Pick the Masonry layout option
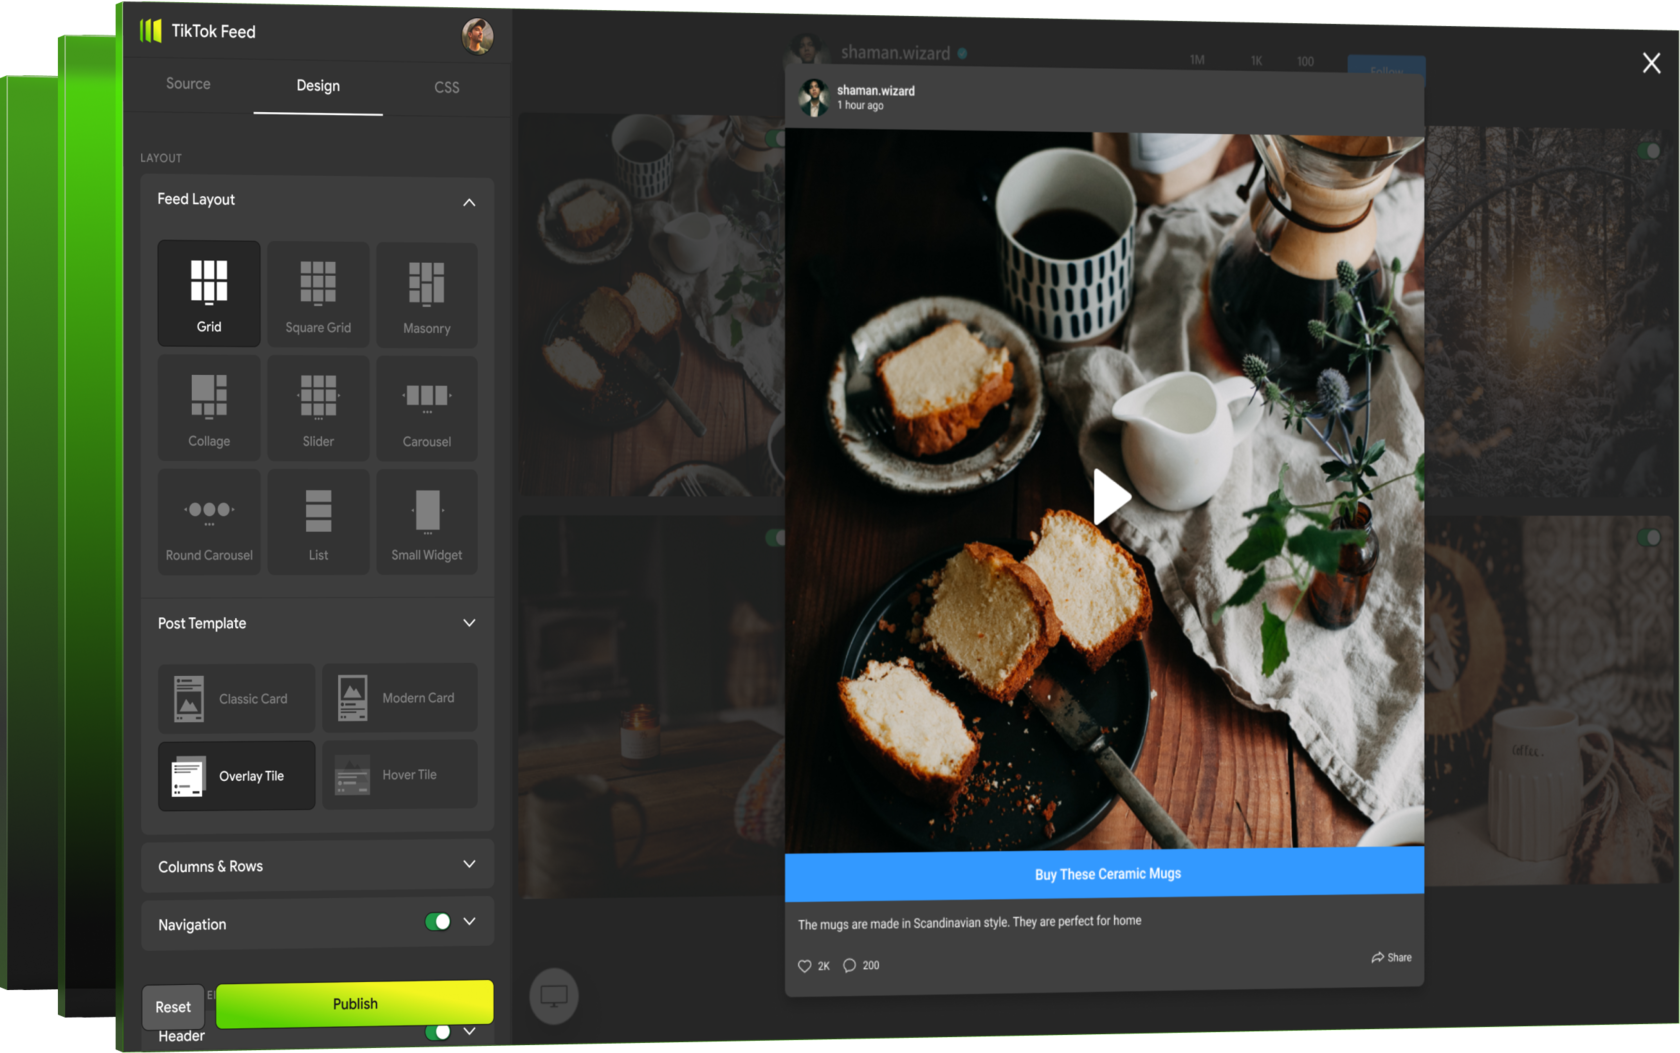Screen dimensions: 1680x1053 [427, 295]
